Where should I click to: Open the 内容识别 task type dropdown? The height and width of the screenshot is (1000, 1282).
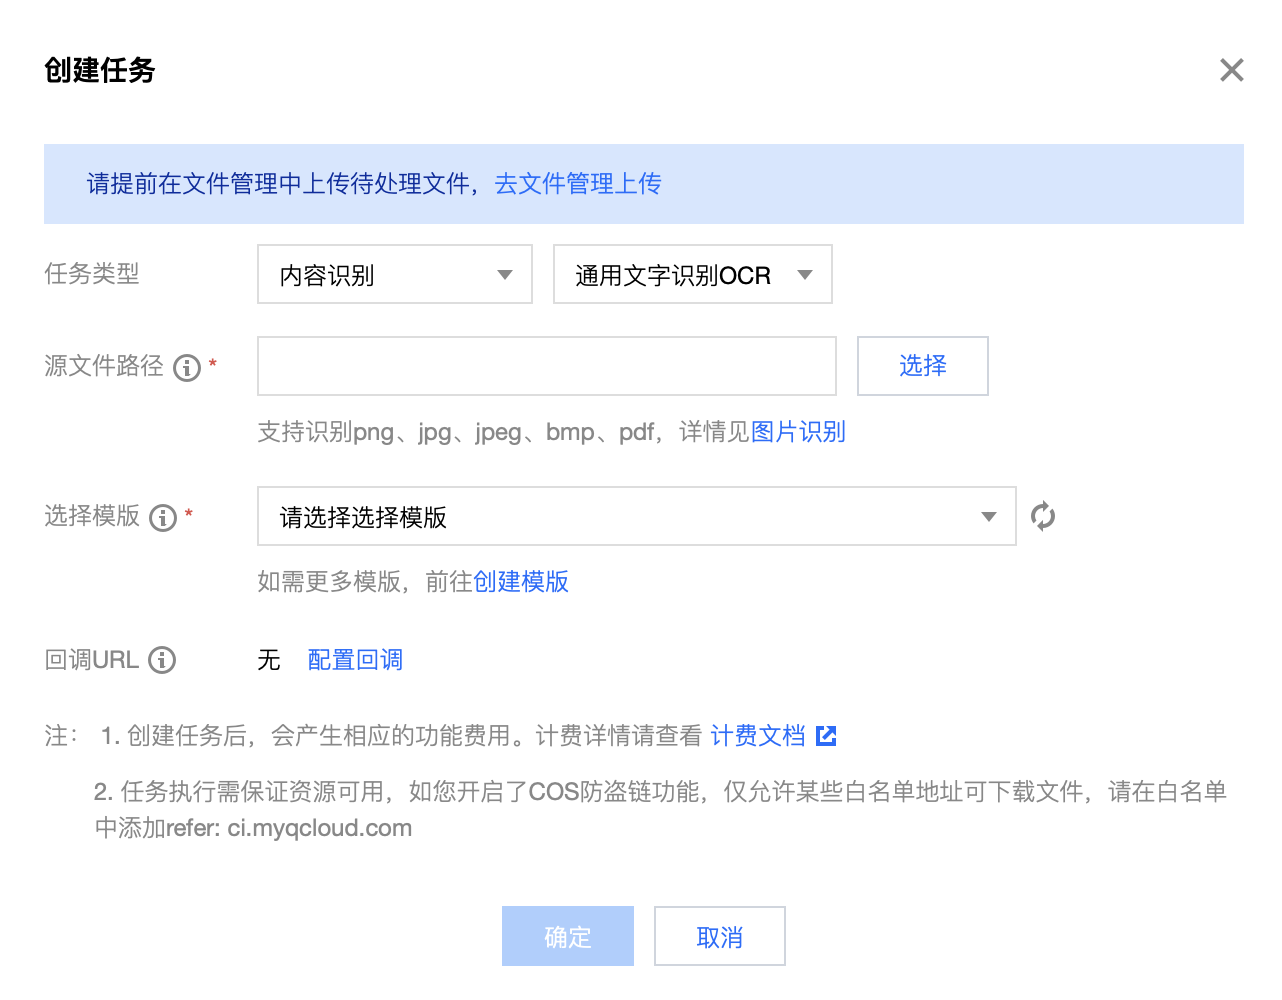point(395,274)
